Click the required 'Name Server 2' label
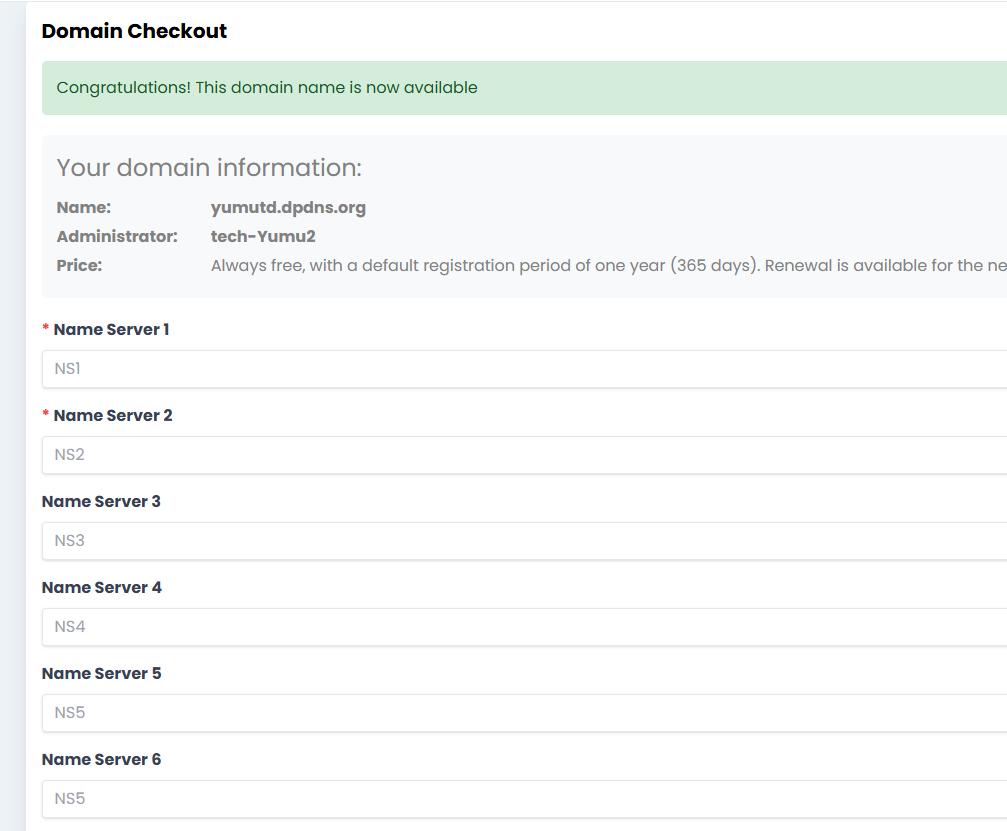 point(112,415)
